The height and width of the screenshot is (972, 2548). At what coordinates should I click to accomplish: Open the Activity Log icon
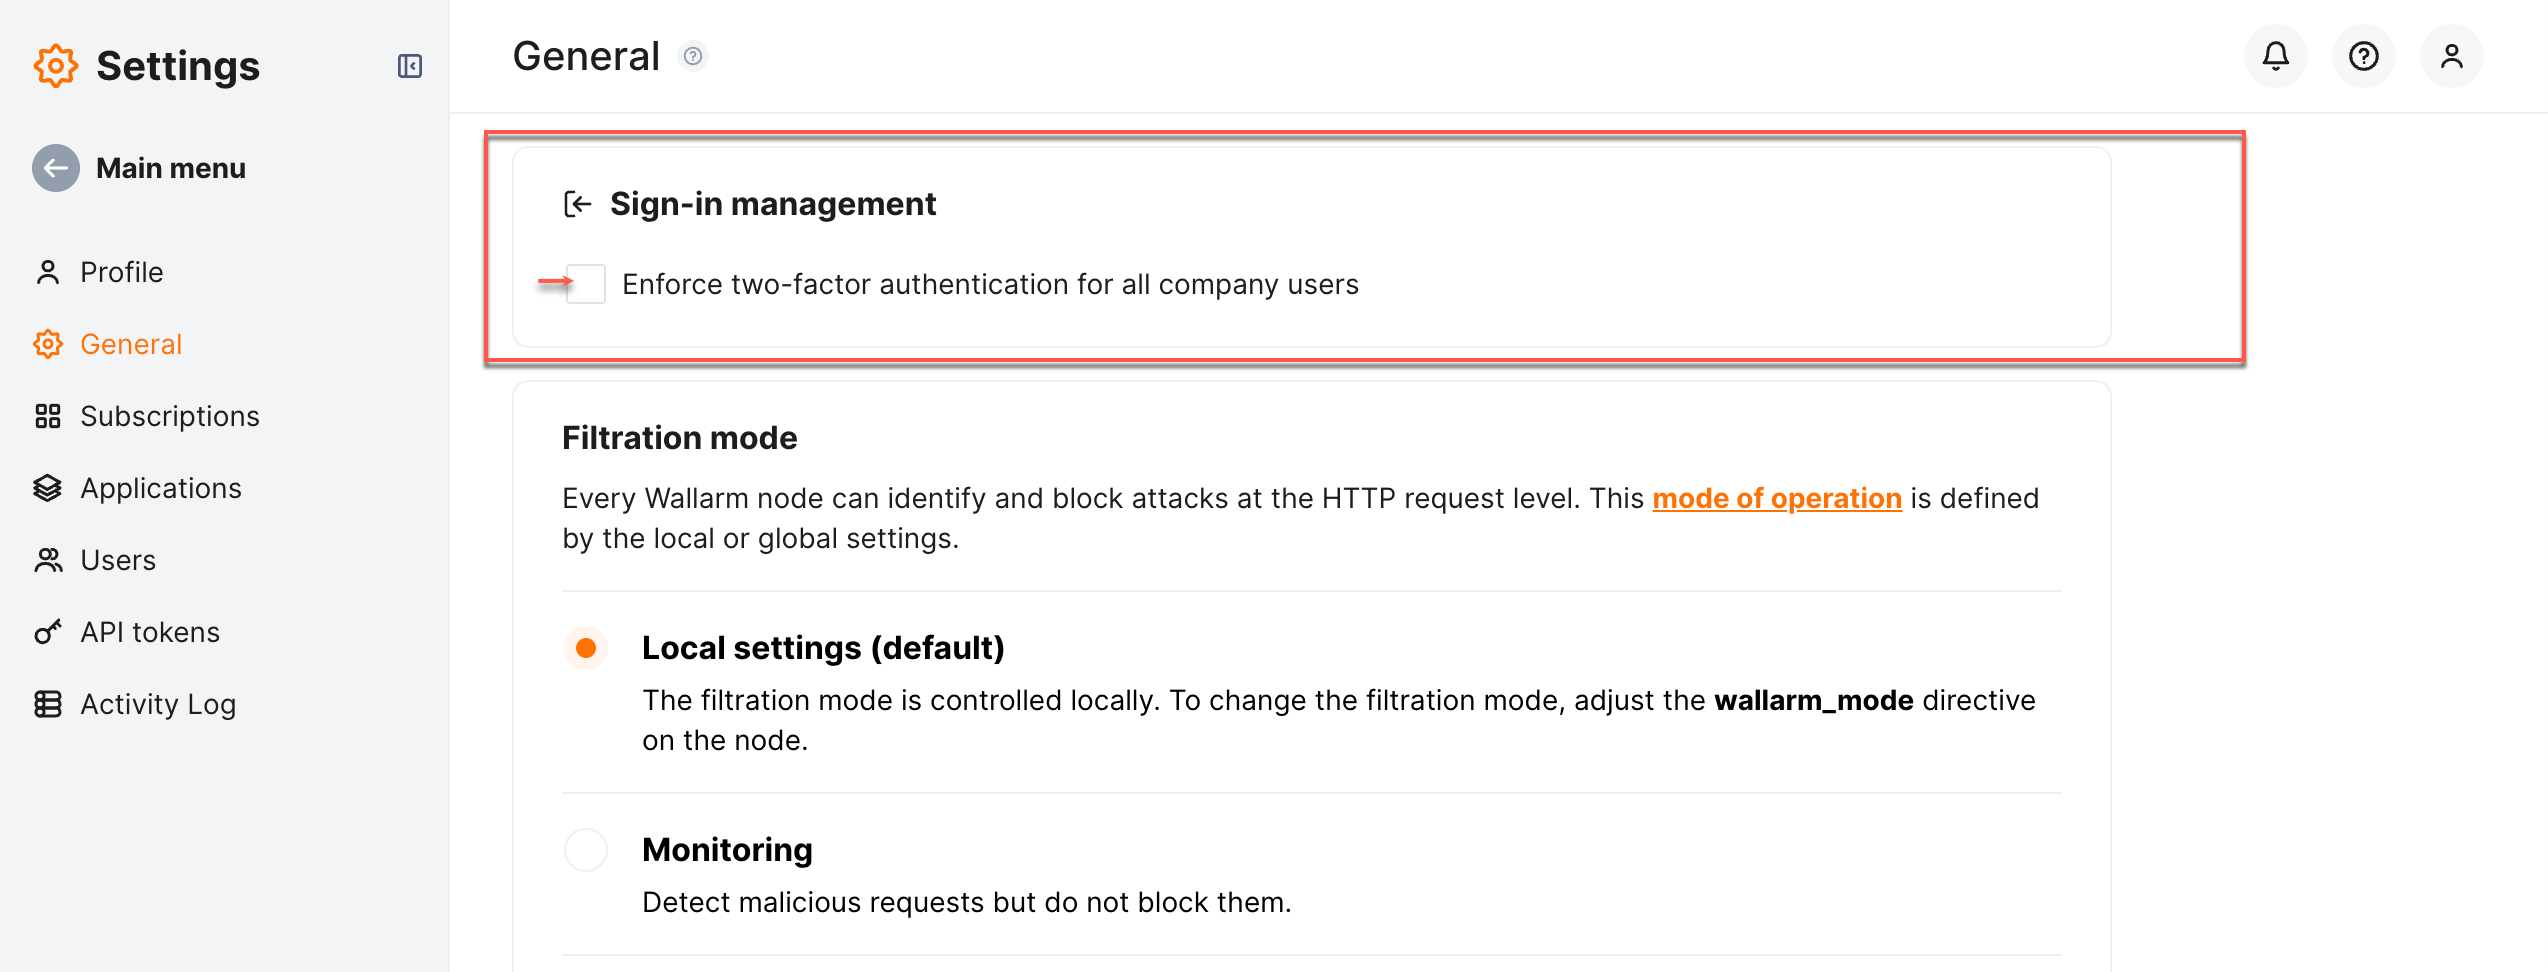point(49,703)
